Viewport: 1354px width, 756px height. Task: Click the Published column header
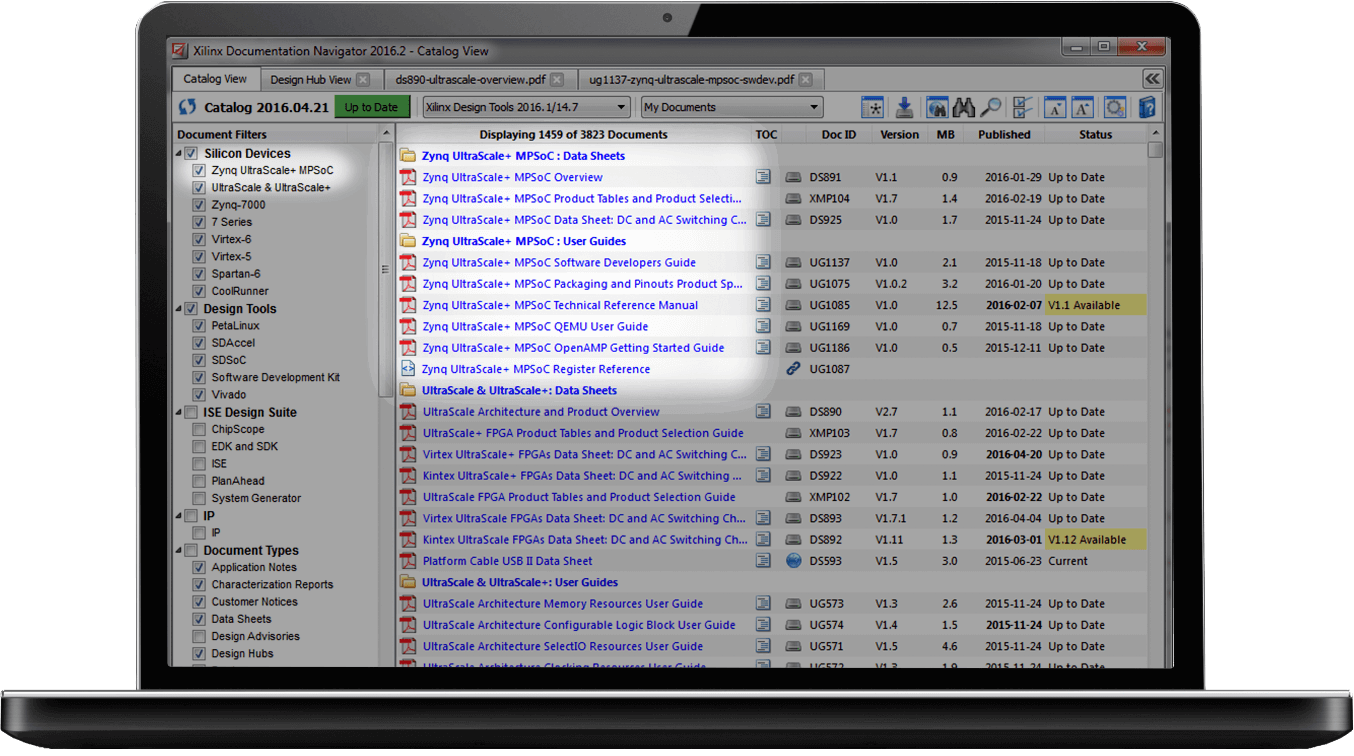coord(1004,135)
